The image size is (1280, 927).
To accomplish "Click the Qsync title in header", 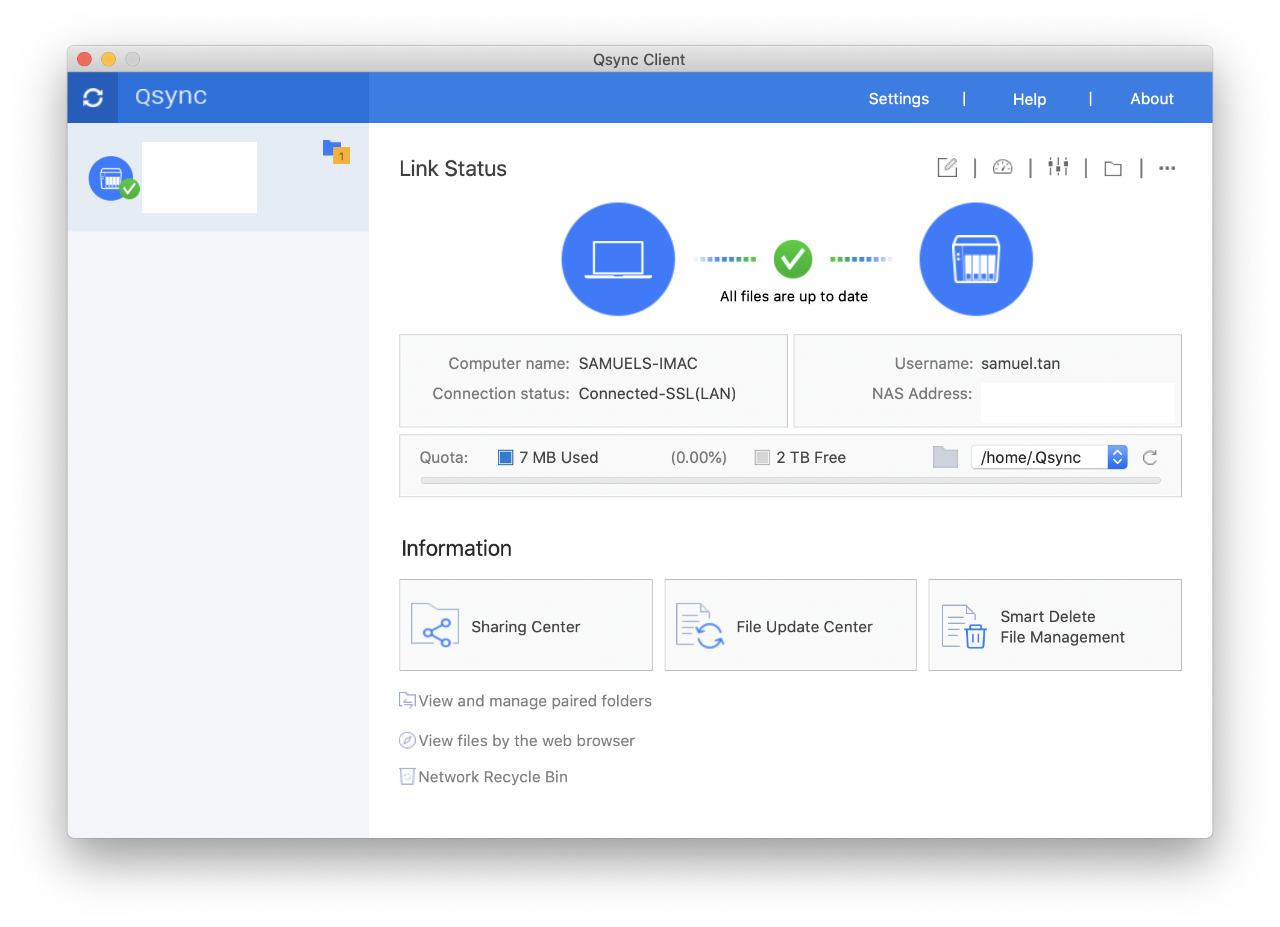I will coord(171,97).
